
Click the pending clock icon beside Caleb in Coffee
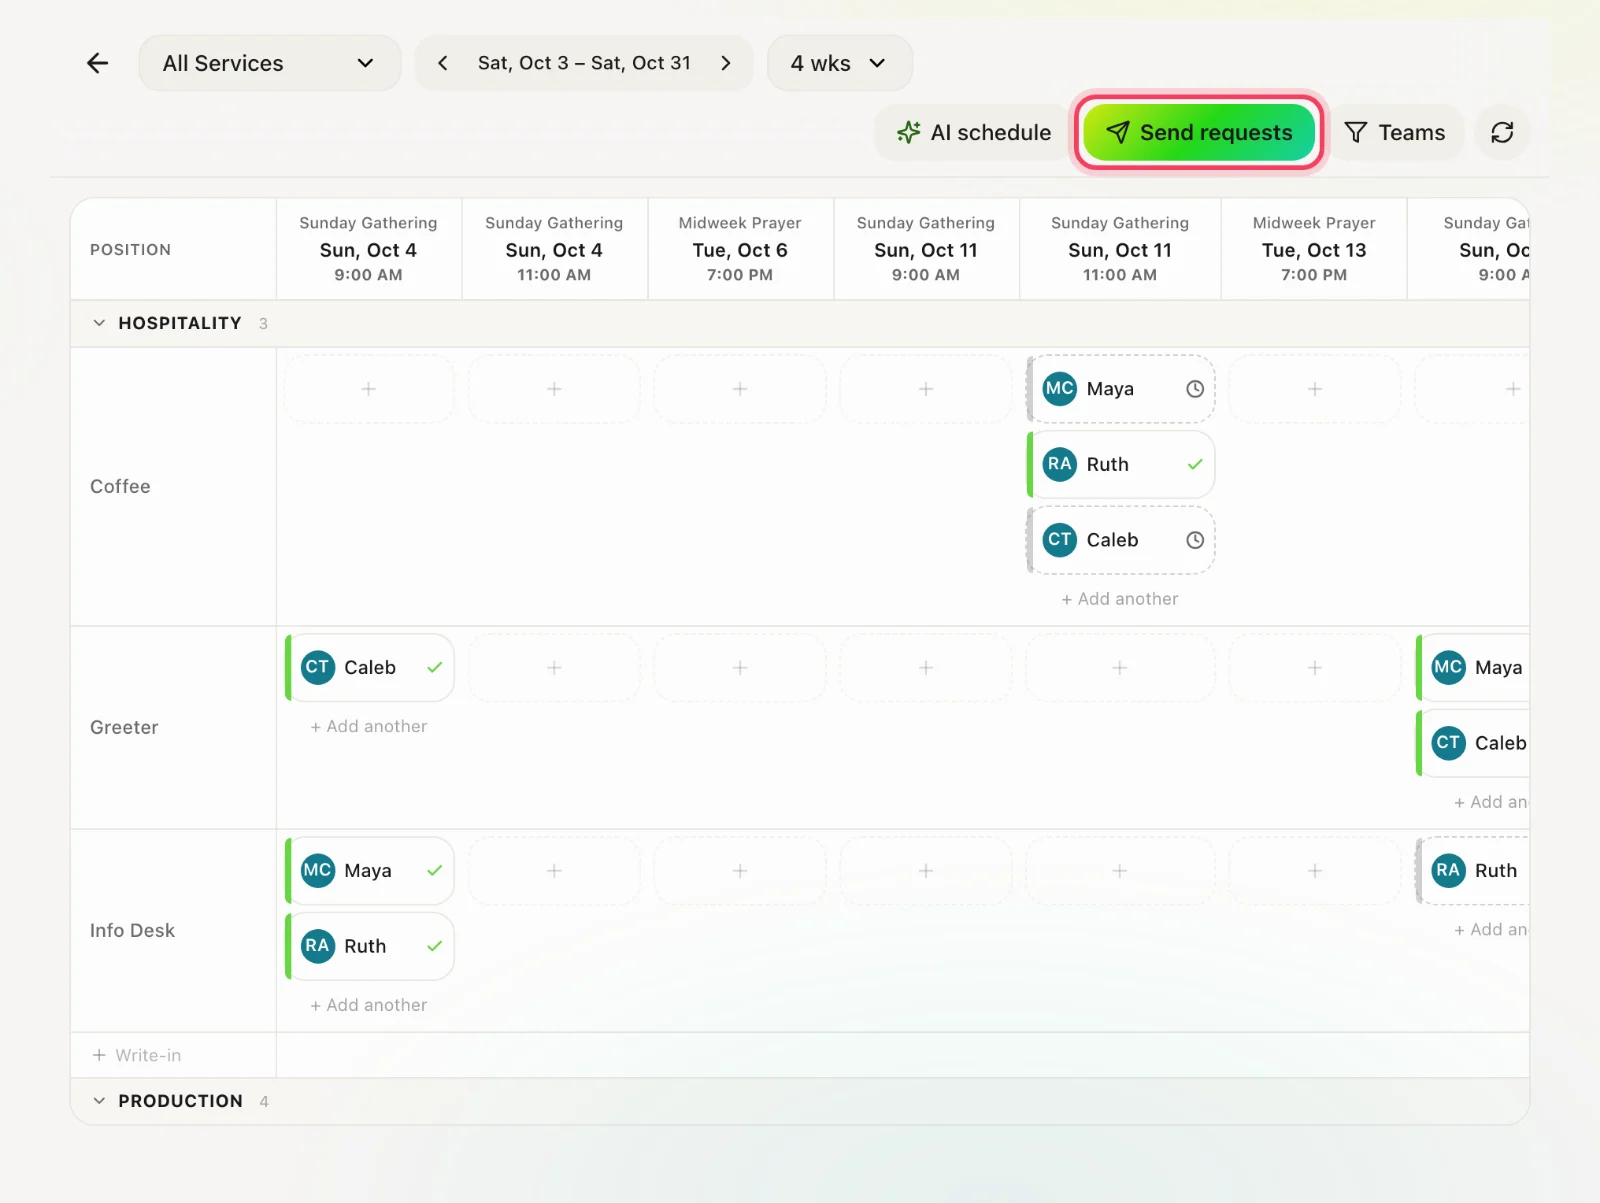(1195, 540)
